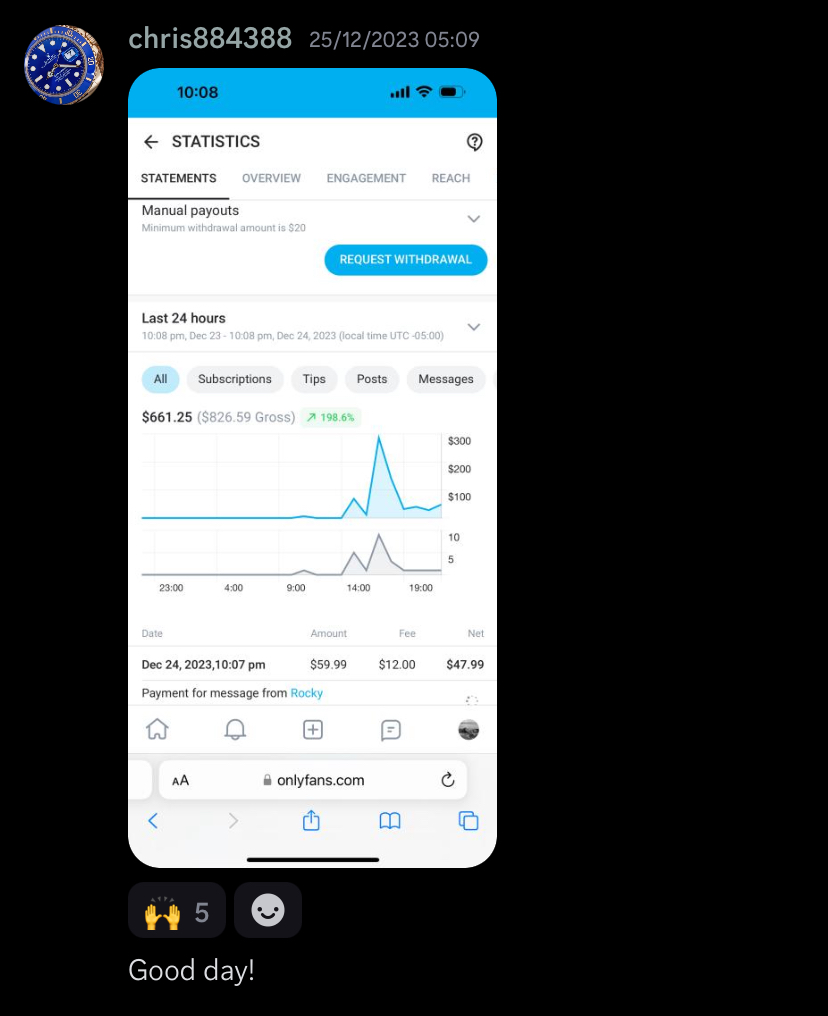Tap the back arrow beside STATISTICS
The height and width of the screenshot is (1016, 828).
pos(151,142)
